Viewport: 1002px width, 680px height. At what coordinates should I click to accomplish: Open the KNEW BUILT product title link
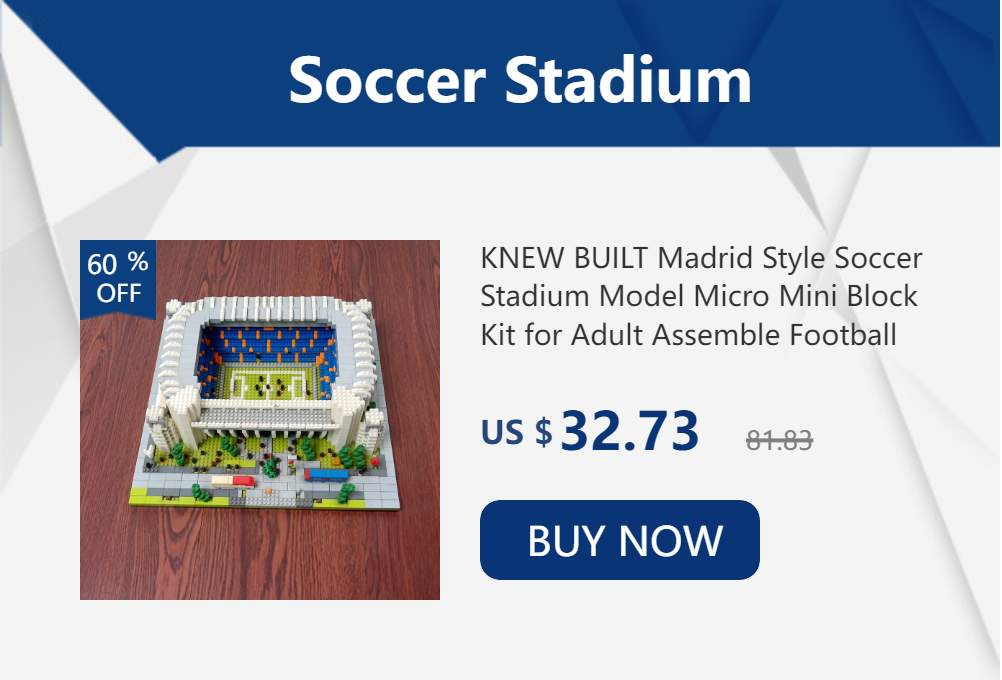pos(701,296)
